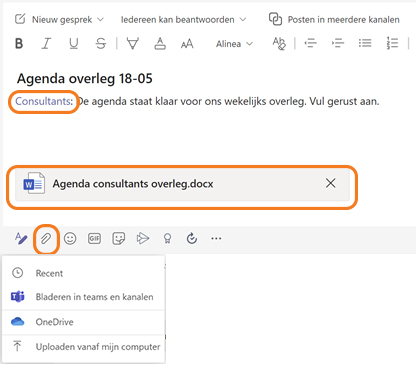Open attached file Agenda consultants overleg.docx

point(133,184)
